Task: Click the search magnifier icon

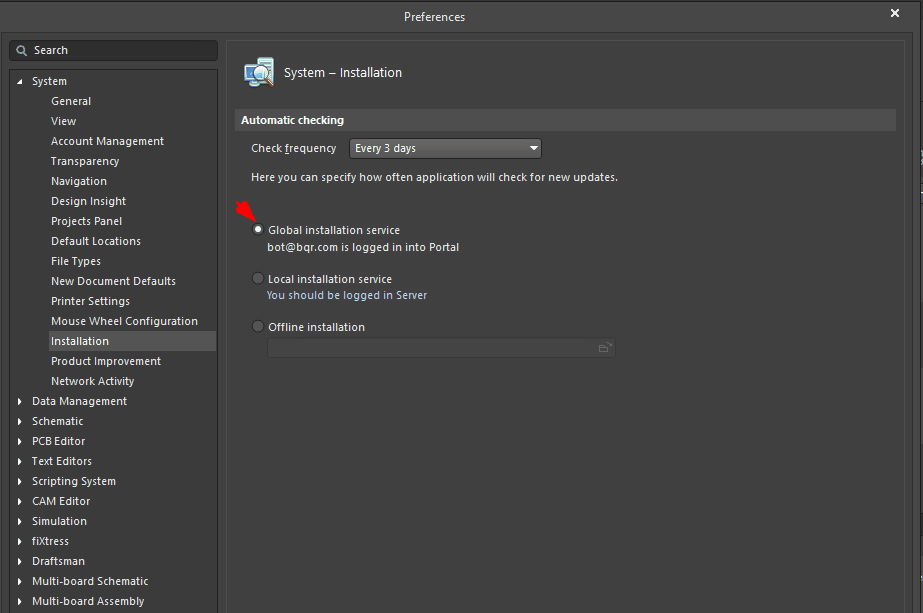Action: 22,50
